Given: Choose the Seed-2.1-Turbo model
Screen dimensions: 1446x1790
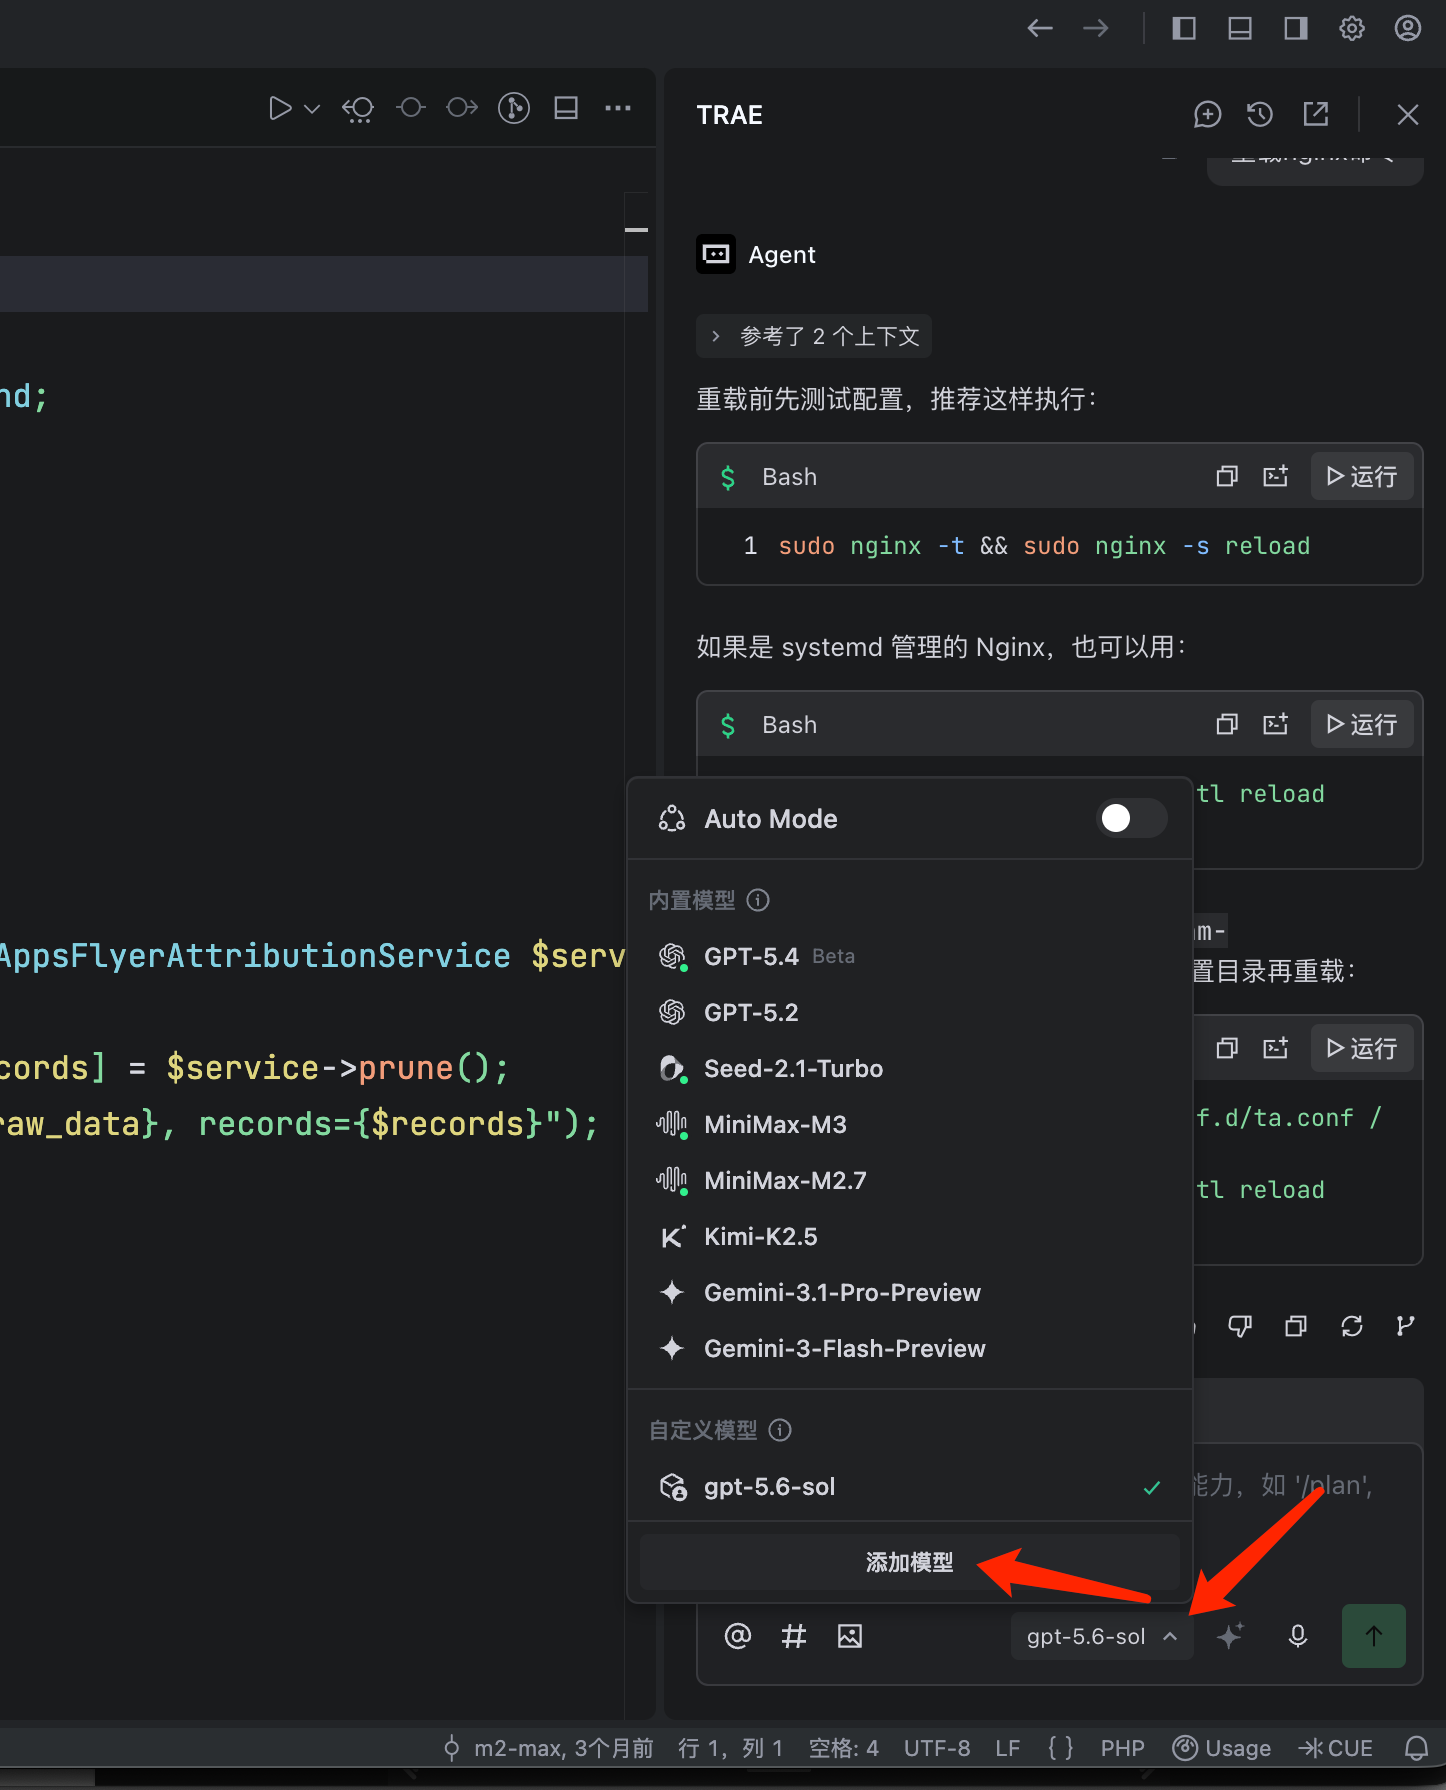Looking at the screenshot, I should pos(910,1068).
